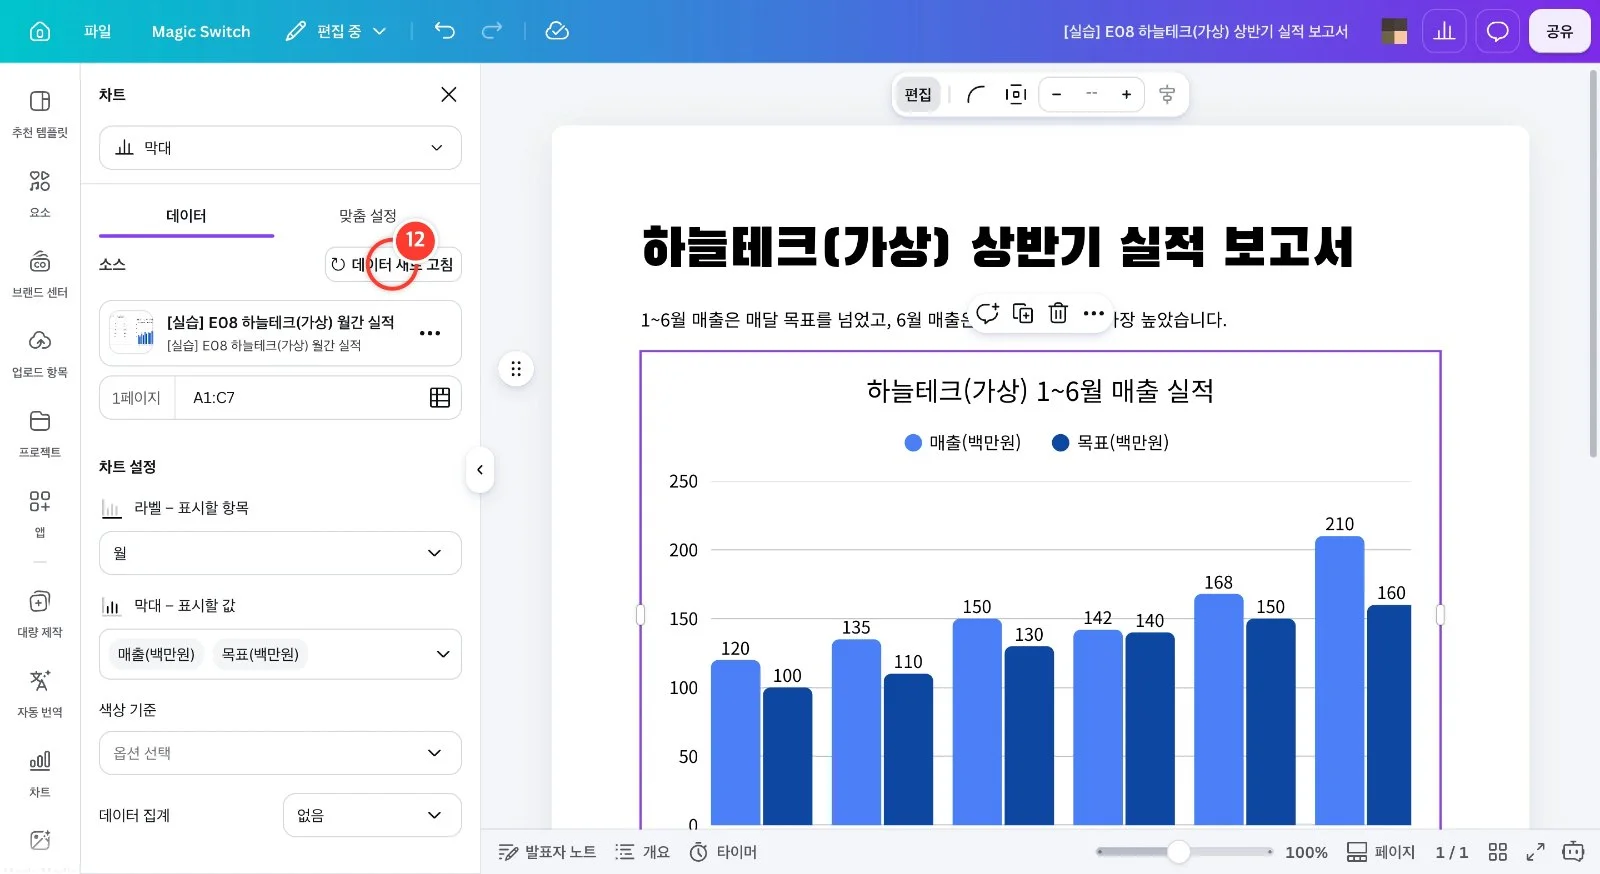Enter fullscreen presentation mode

pos(1535,852)
